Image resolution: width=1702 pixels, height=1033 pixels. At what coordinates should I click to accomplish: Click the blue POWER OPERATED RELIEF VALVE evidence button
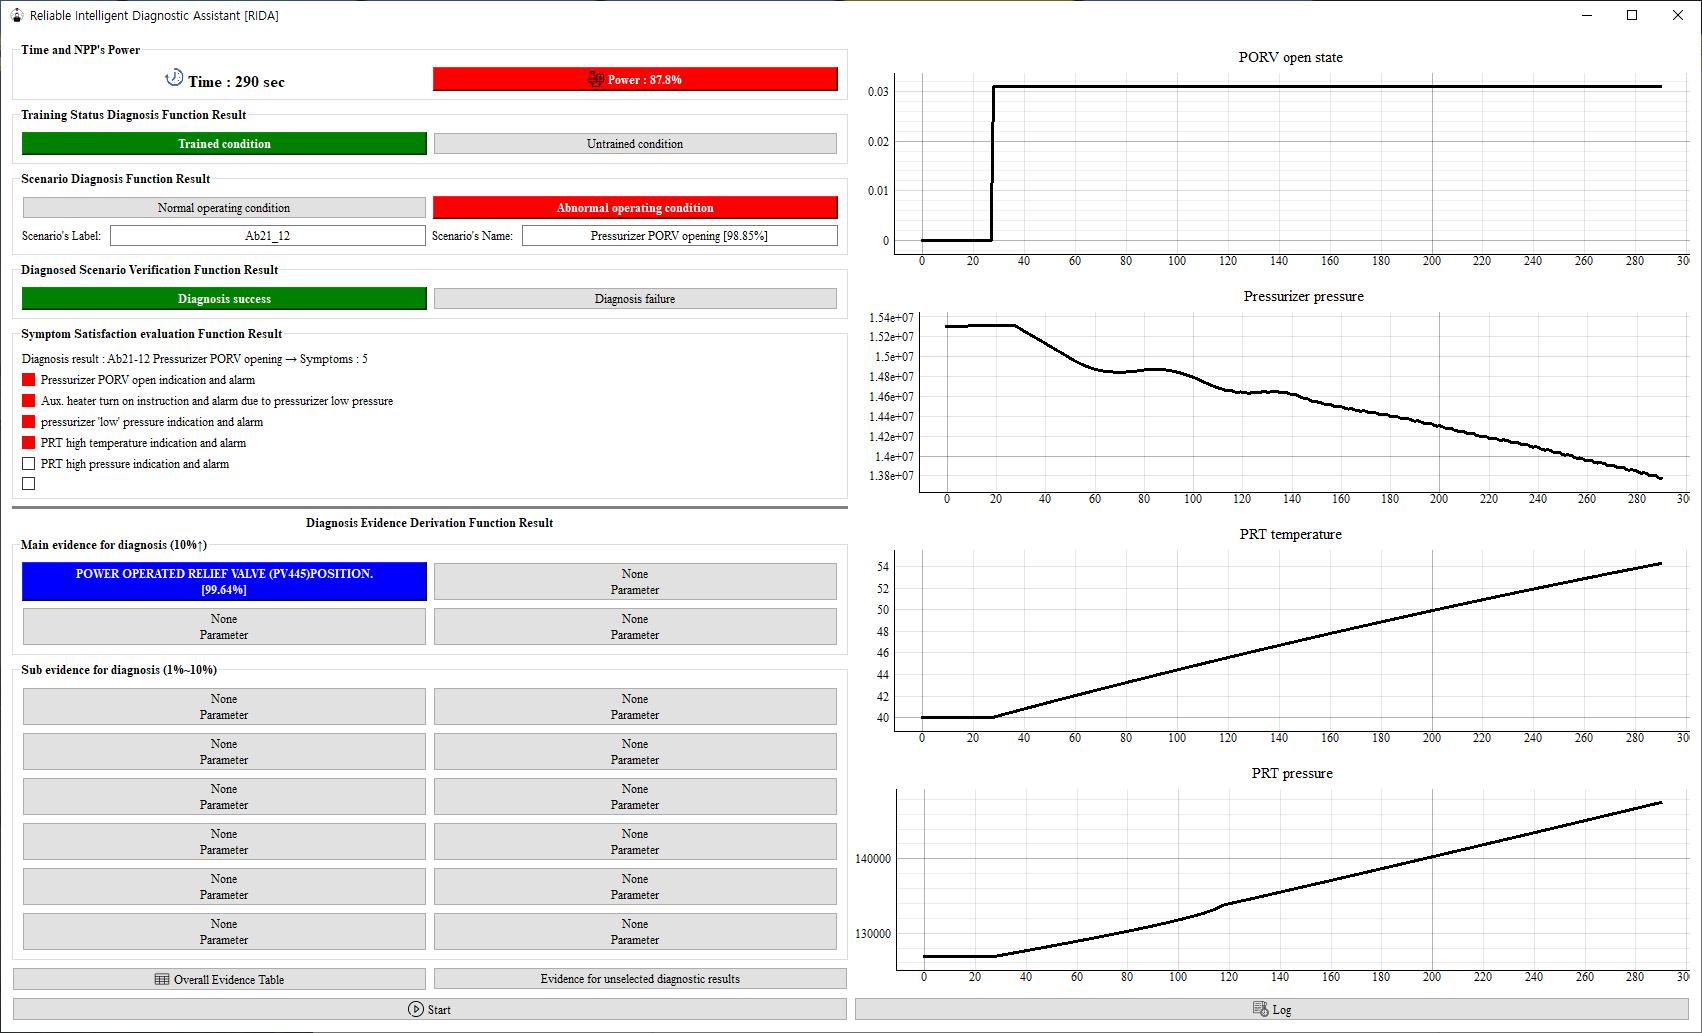point(224,581)
